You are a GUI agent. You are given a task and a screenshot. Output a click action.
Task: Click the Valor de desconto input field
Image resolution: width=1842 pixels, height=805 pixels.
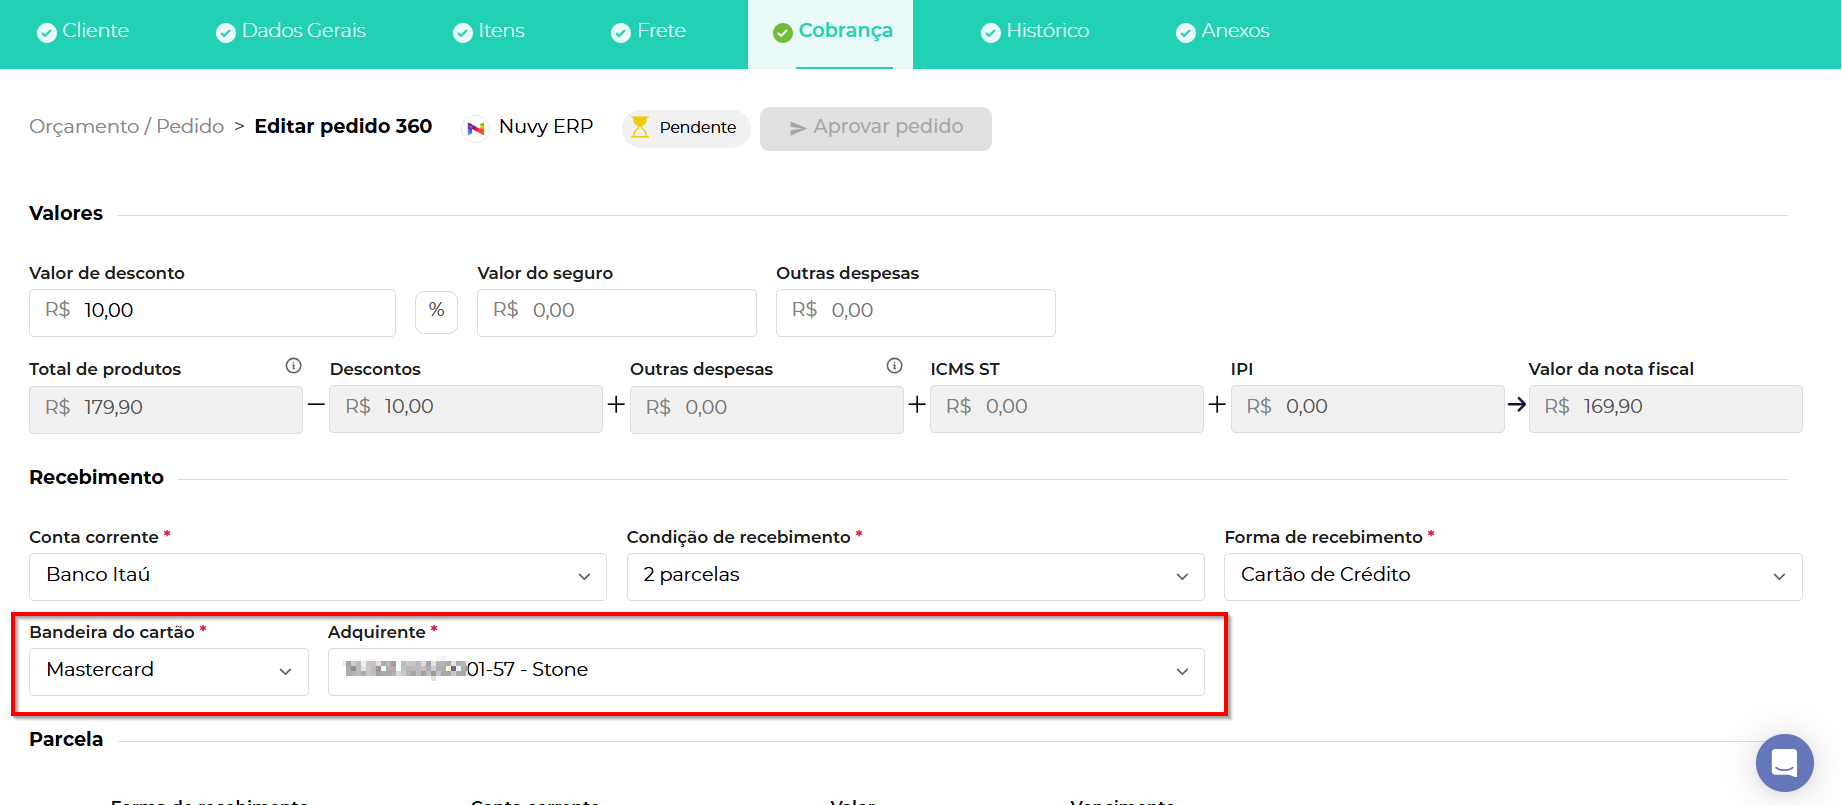tap(230, 312)
